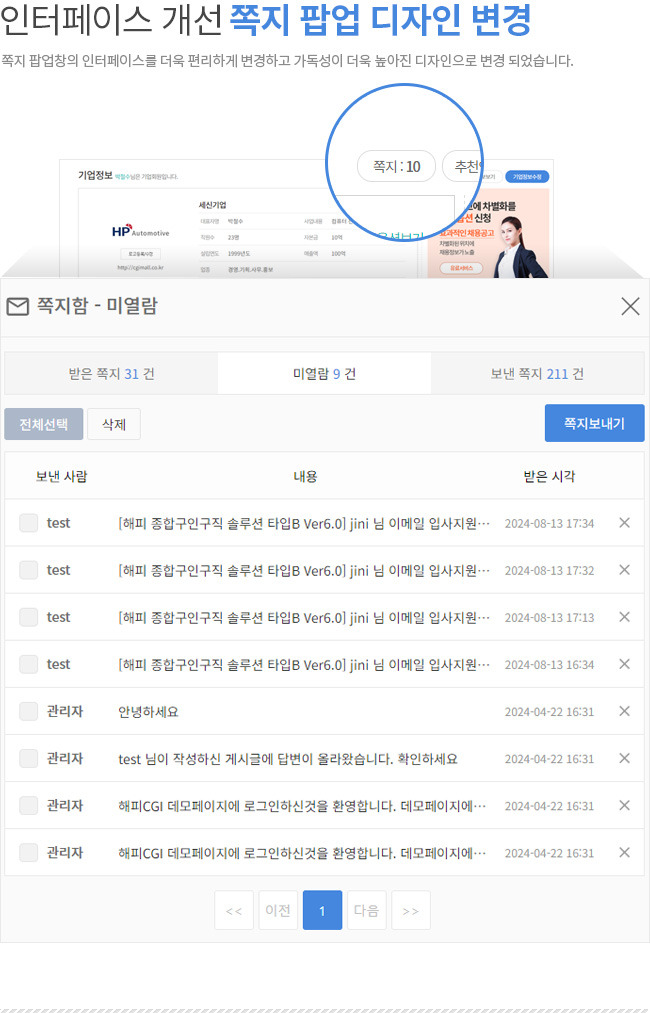Click the 보낸 사람 column header
Image resolution: width=650 pixels, height=1013 pixels.
(x=61, y=476)
